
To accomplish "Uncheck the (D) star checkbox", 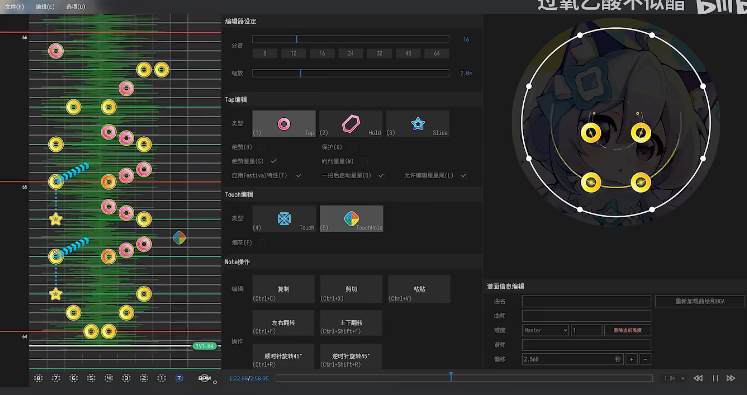I will (x=381, y=176).
